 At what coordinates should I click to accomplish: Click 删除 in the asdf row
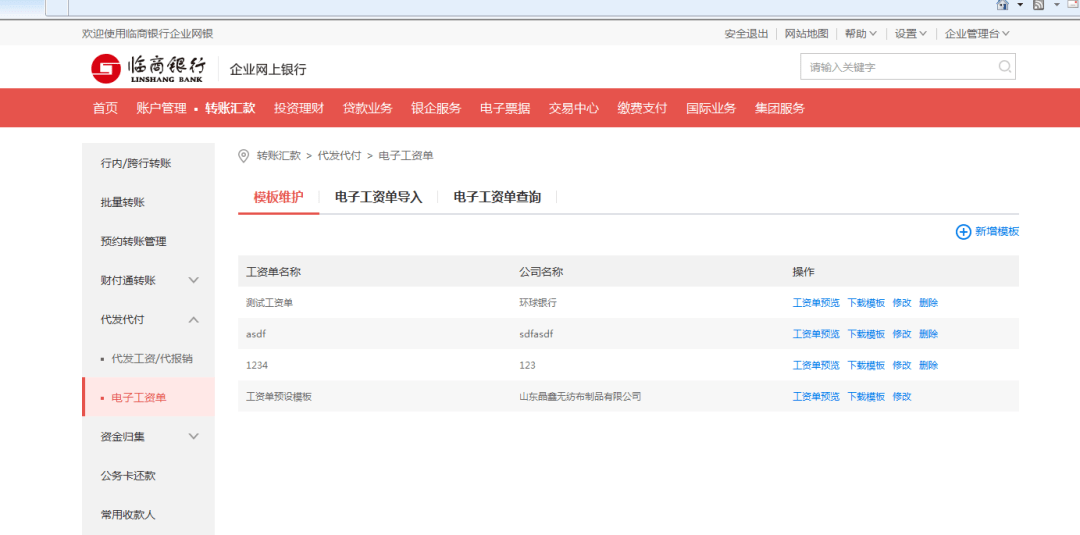[928, 334]
